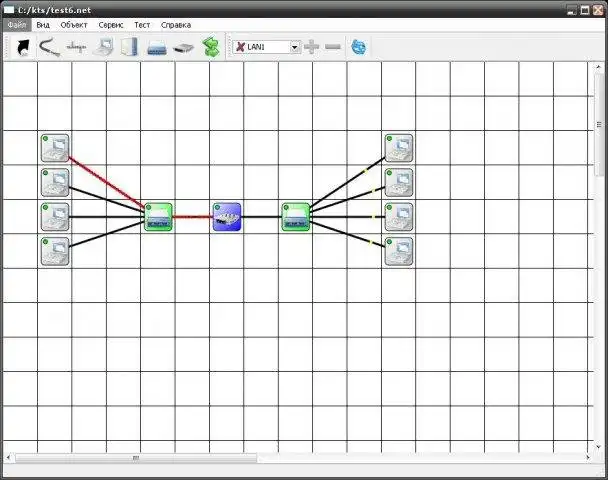Select the computer device tool
Viewport: 608px width, 480px height.
pos(104,47)
